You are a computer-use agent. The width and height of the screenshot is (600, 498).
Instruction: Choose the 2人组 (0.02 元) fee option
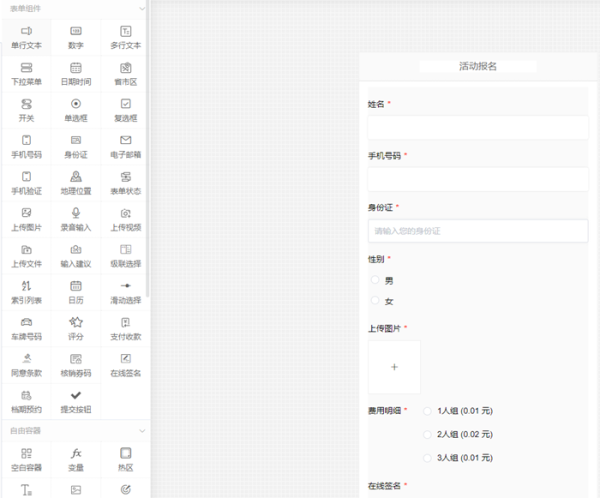(427, 434)
